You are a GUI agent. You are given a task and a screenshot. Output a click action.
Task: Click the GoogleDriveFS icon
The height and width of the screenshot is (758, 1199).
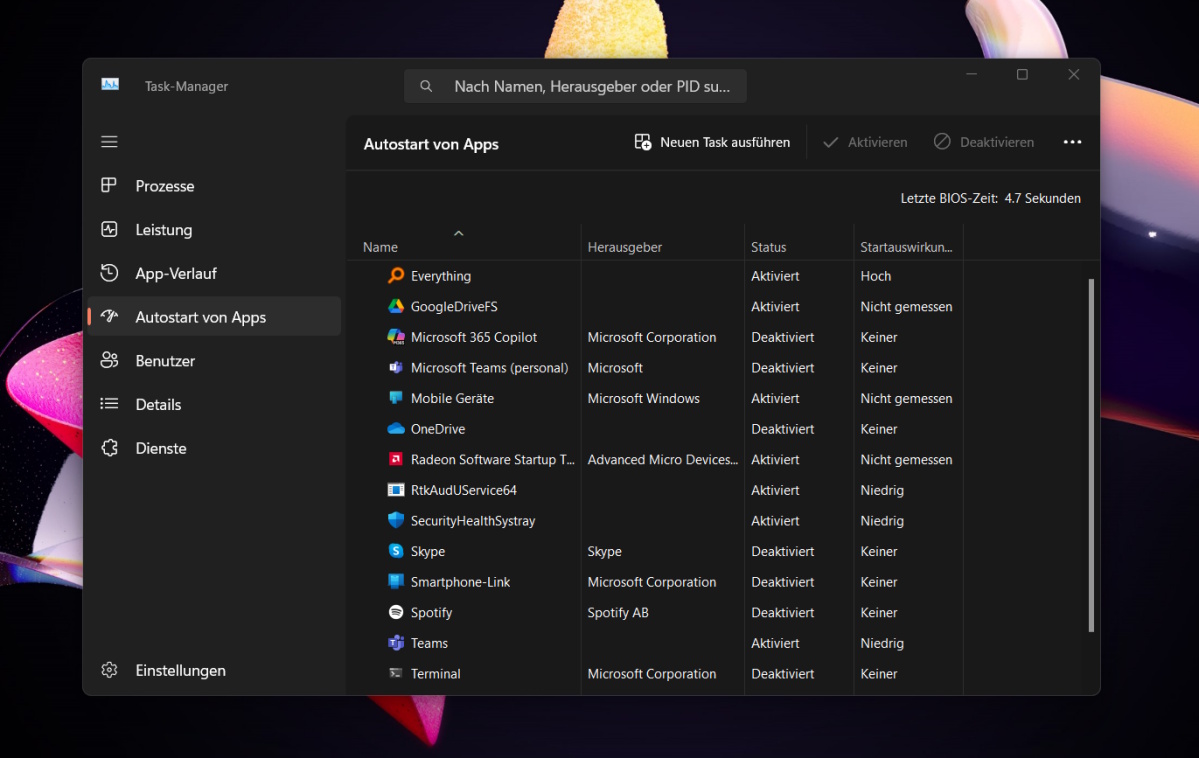pyautogui.click(x=396, y=307)
